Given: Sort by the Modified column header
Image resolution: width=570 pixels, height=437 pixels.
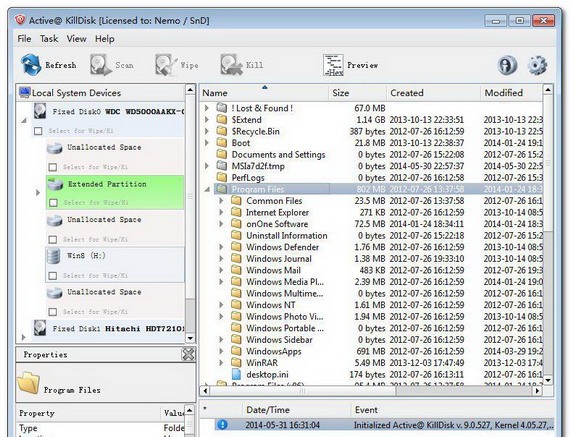Looking at the screenshot, I should tap(511, 93).
